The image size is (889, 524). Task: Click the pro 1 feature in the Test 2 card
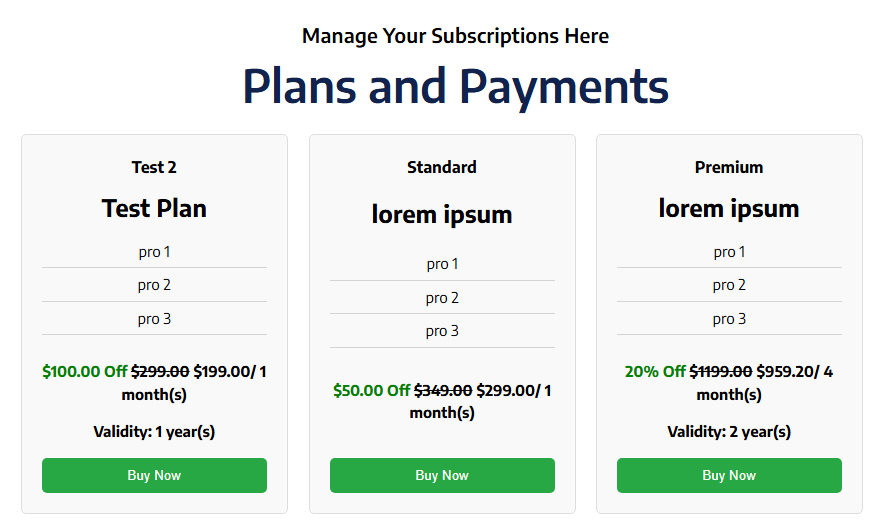tap(154, 252)
